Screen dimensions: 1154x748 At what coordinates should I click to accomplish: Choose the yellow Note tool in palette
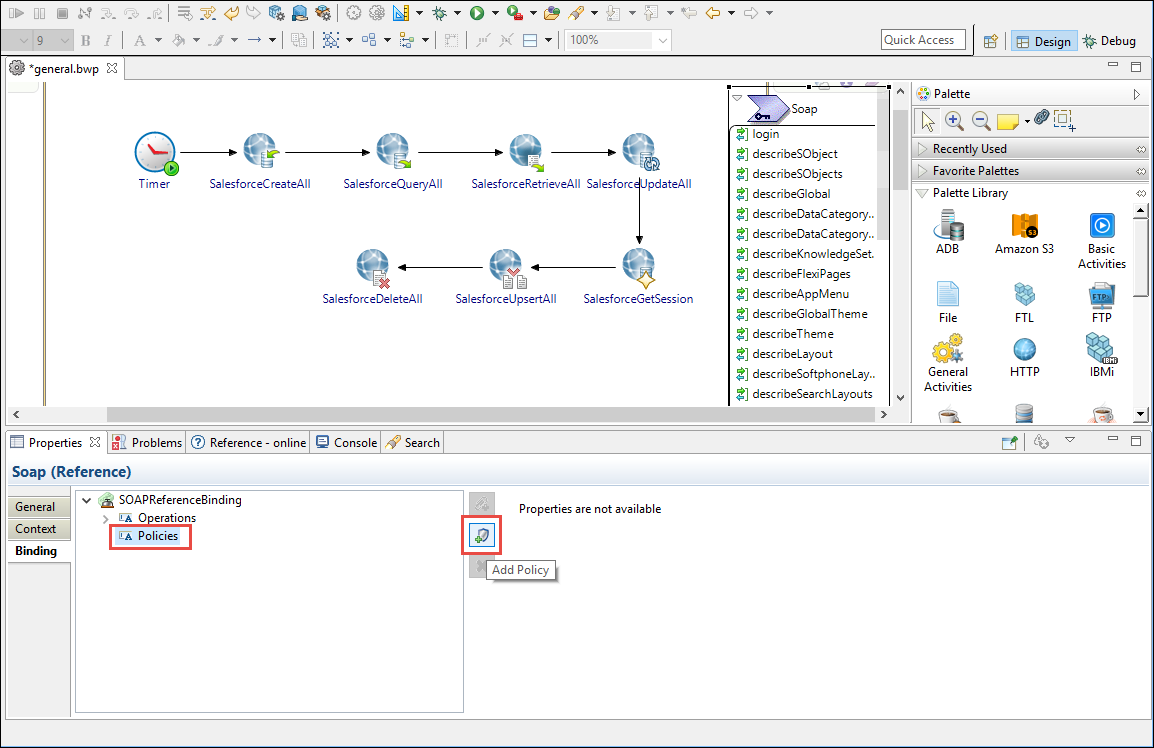click(1007, 121)
